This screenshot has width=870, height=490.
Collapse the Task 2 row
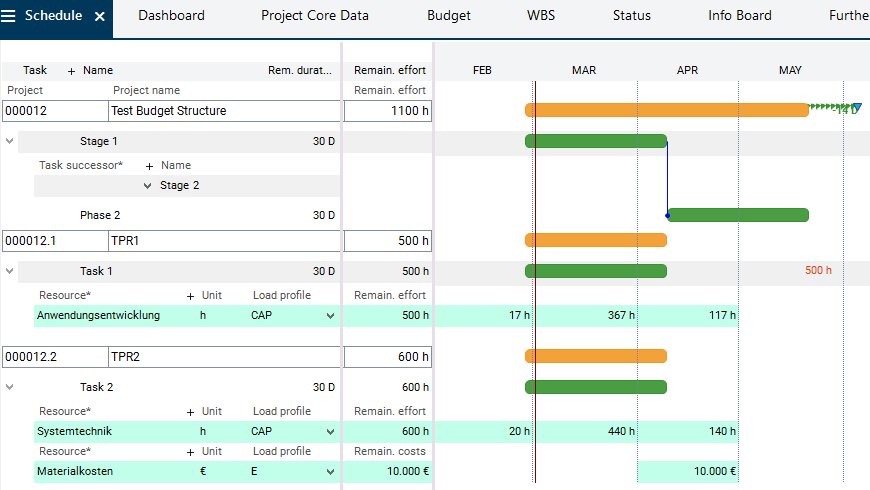click(x=10, y=387)
